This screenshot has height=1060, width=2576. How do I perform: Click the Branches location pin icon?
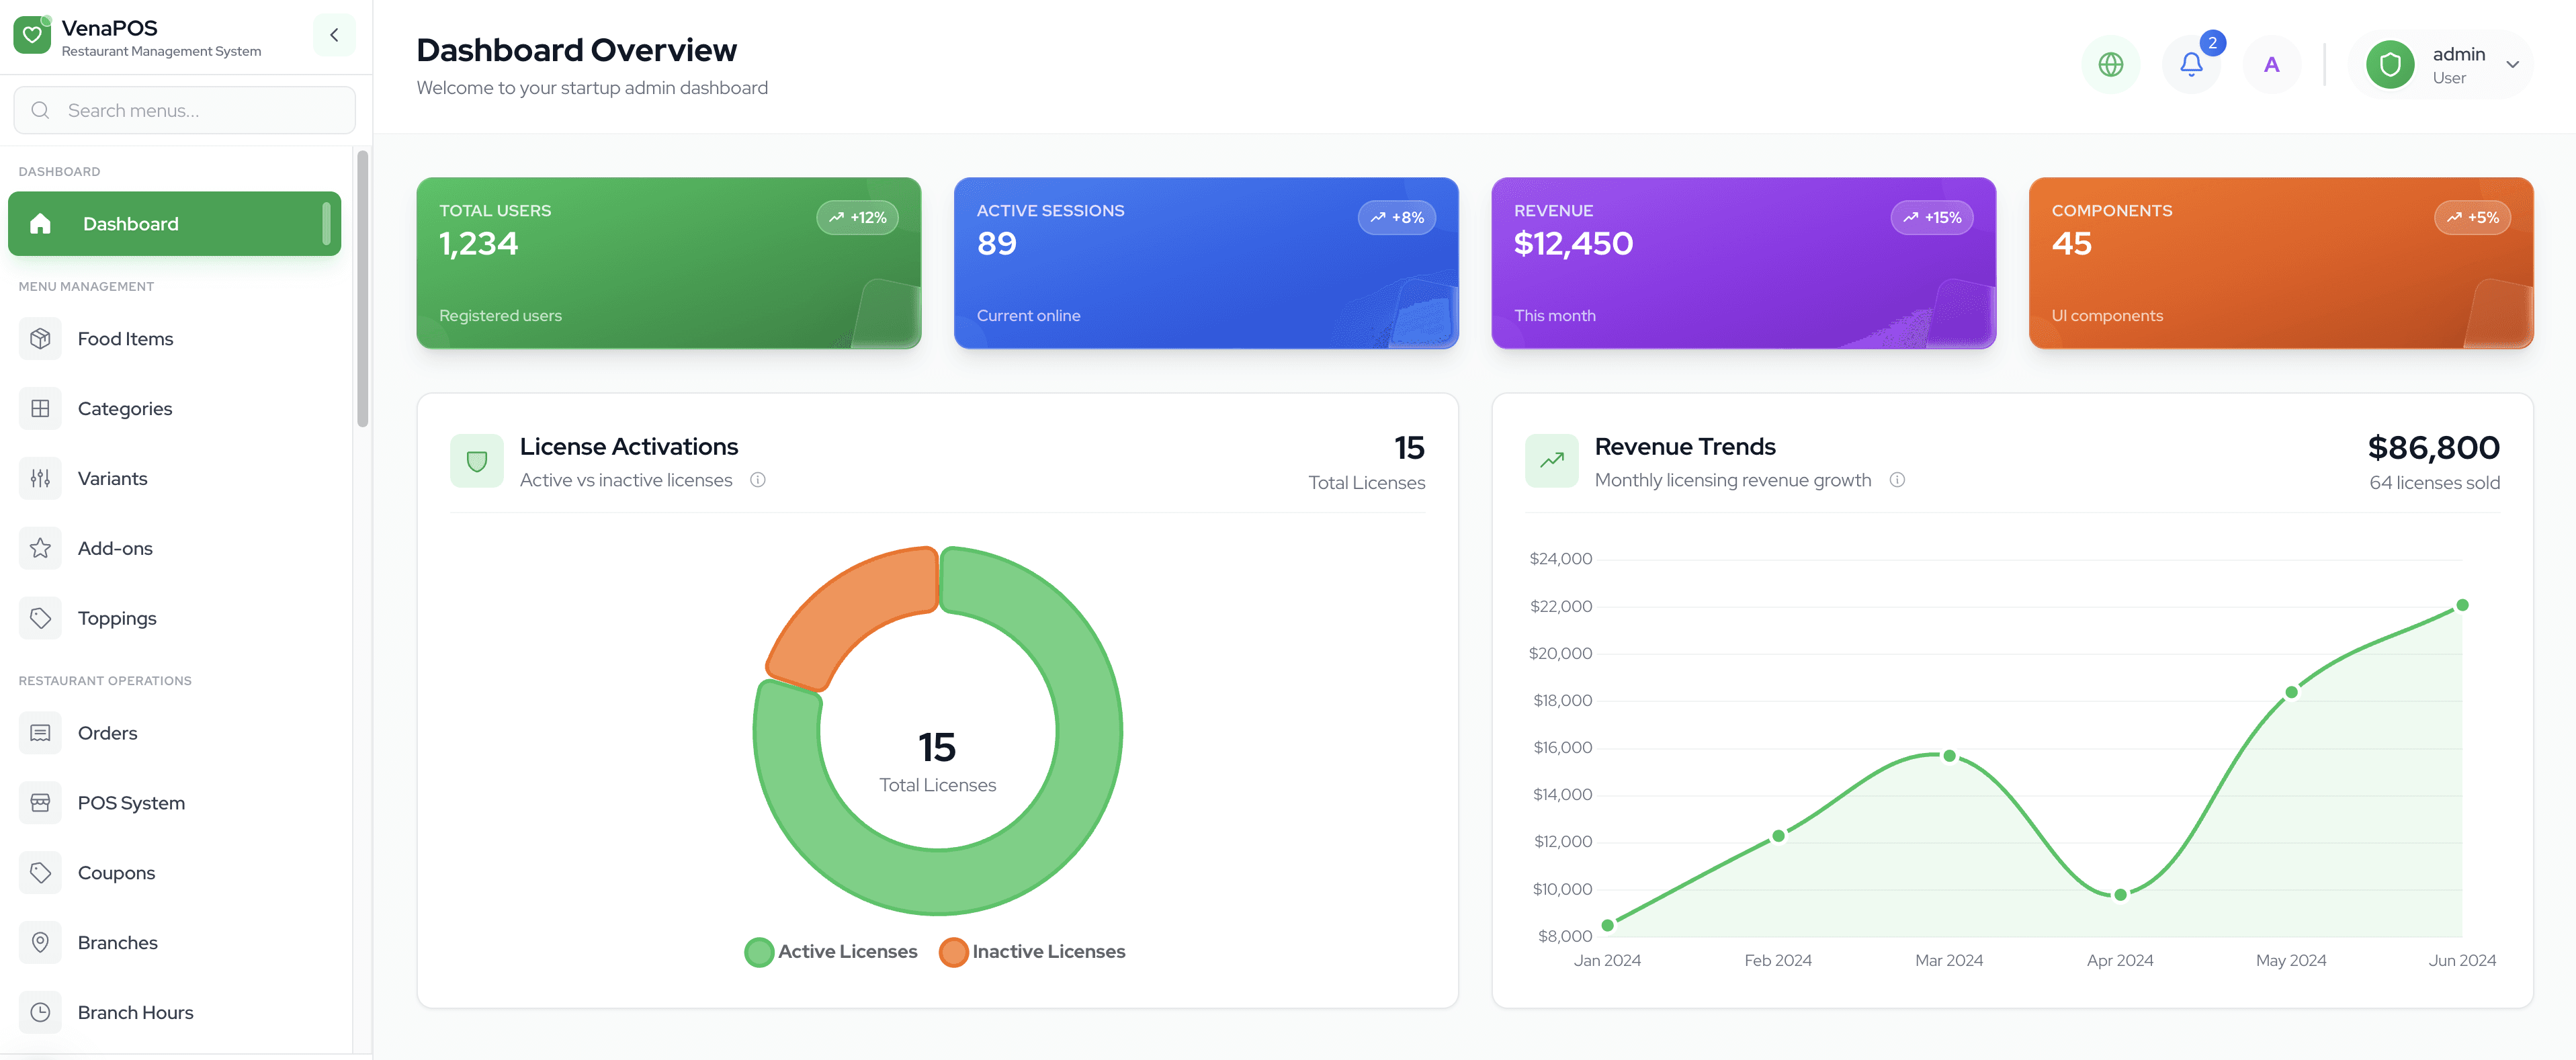pos(40,942)
